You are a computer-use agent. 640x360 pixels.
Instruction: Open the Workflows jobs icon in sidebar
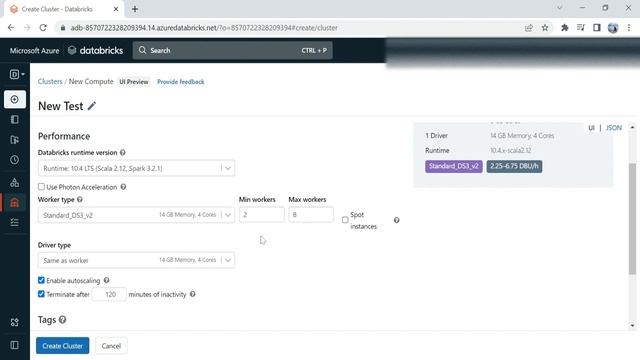(15, 222)
